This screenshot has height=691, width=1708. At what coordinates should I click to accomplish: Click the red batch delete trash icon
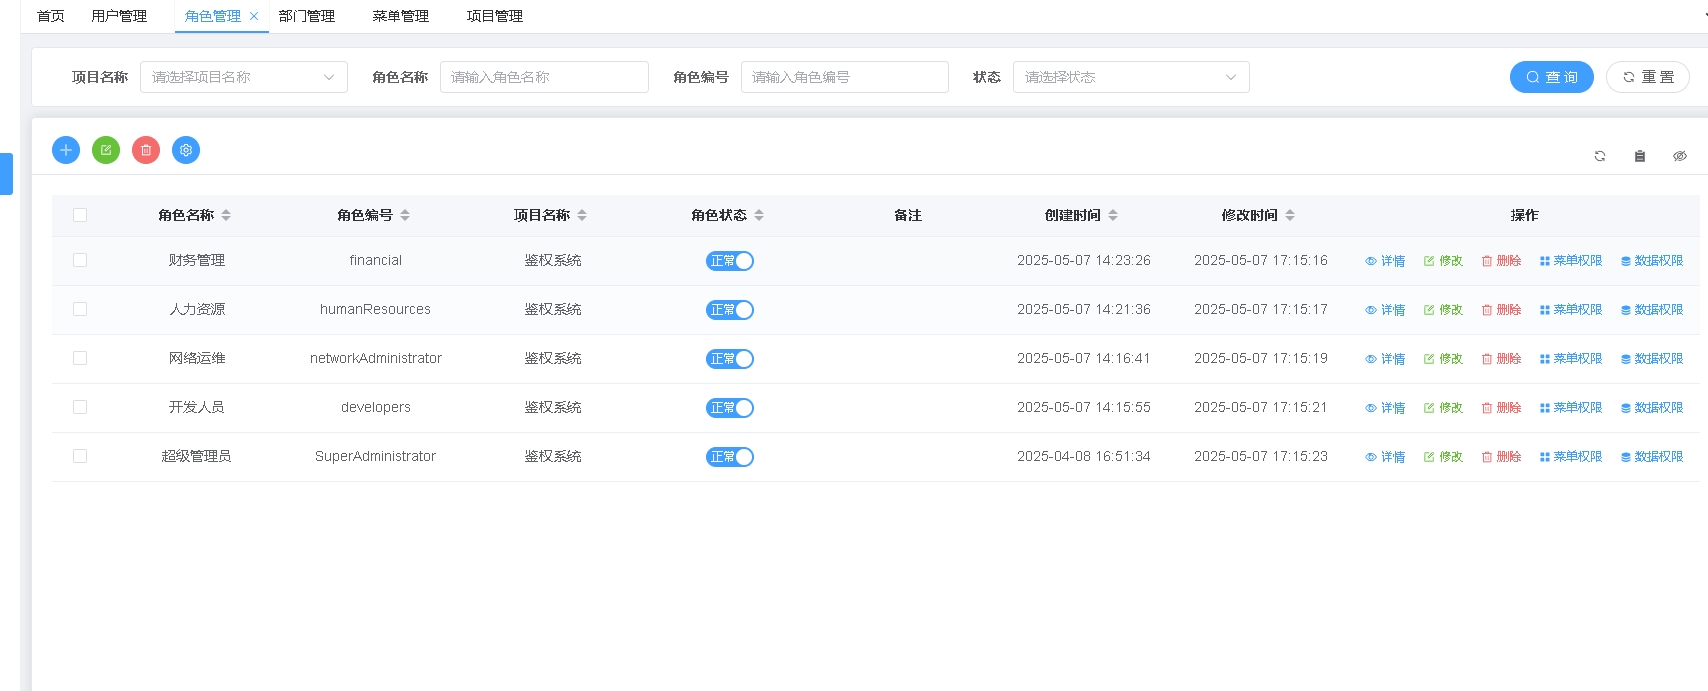146,150
